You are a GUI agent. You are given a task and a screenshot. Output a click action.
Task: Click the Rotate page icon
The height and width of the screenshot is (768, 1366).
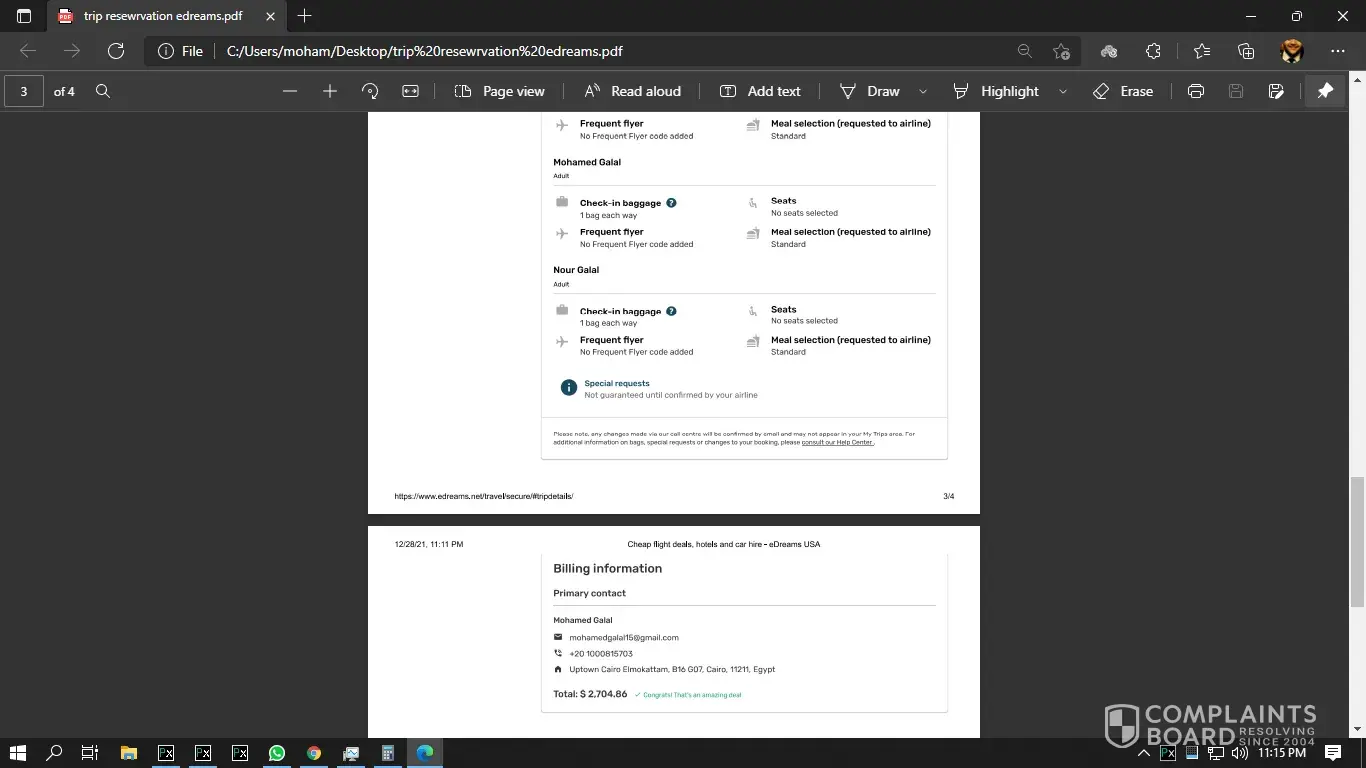[370, 91]
